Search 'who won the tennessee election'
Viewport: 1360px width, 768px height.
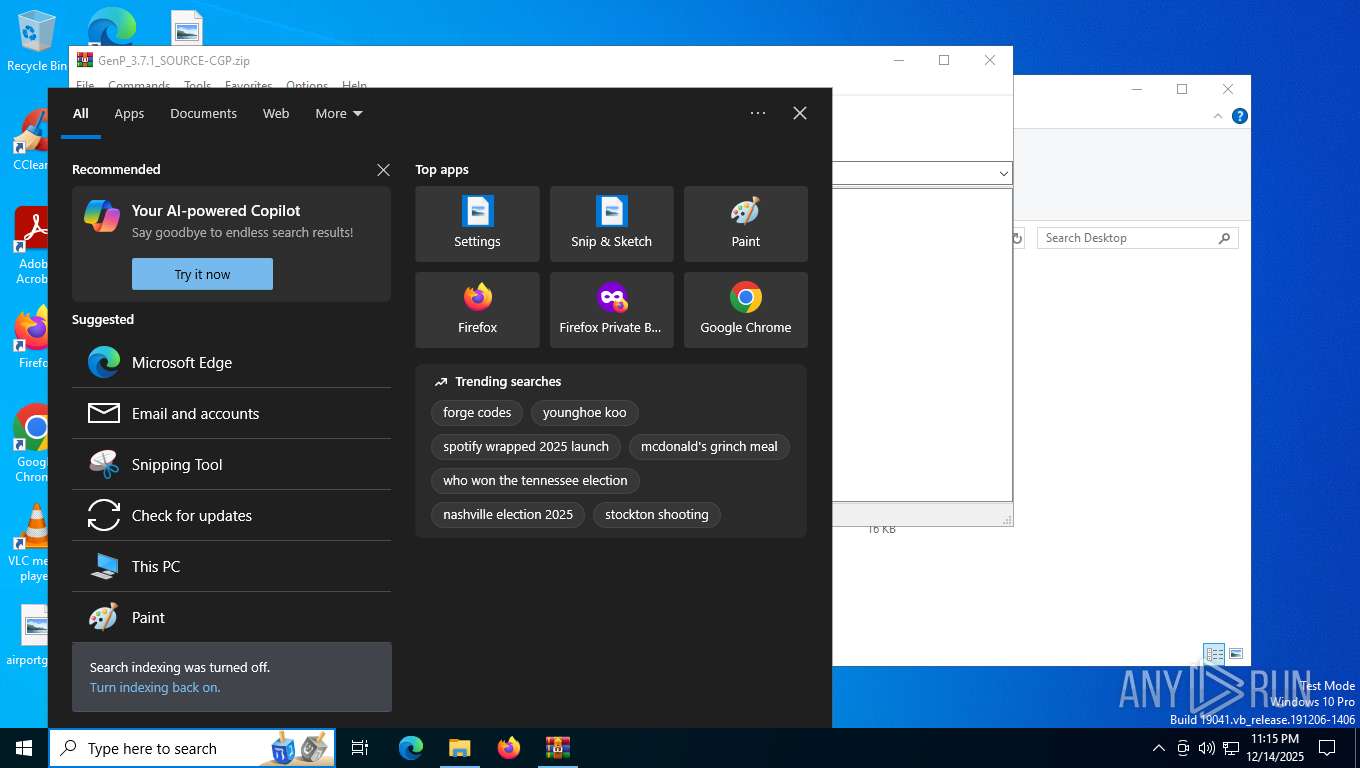535,480
